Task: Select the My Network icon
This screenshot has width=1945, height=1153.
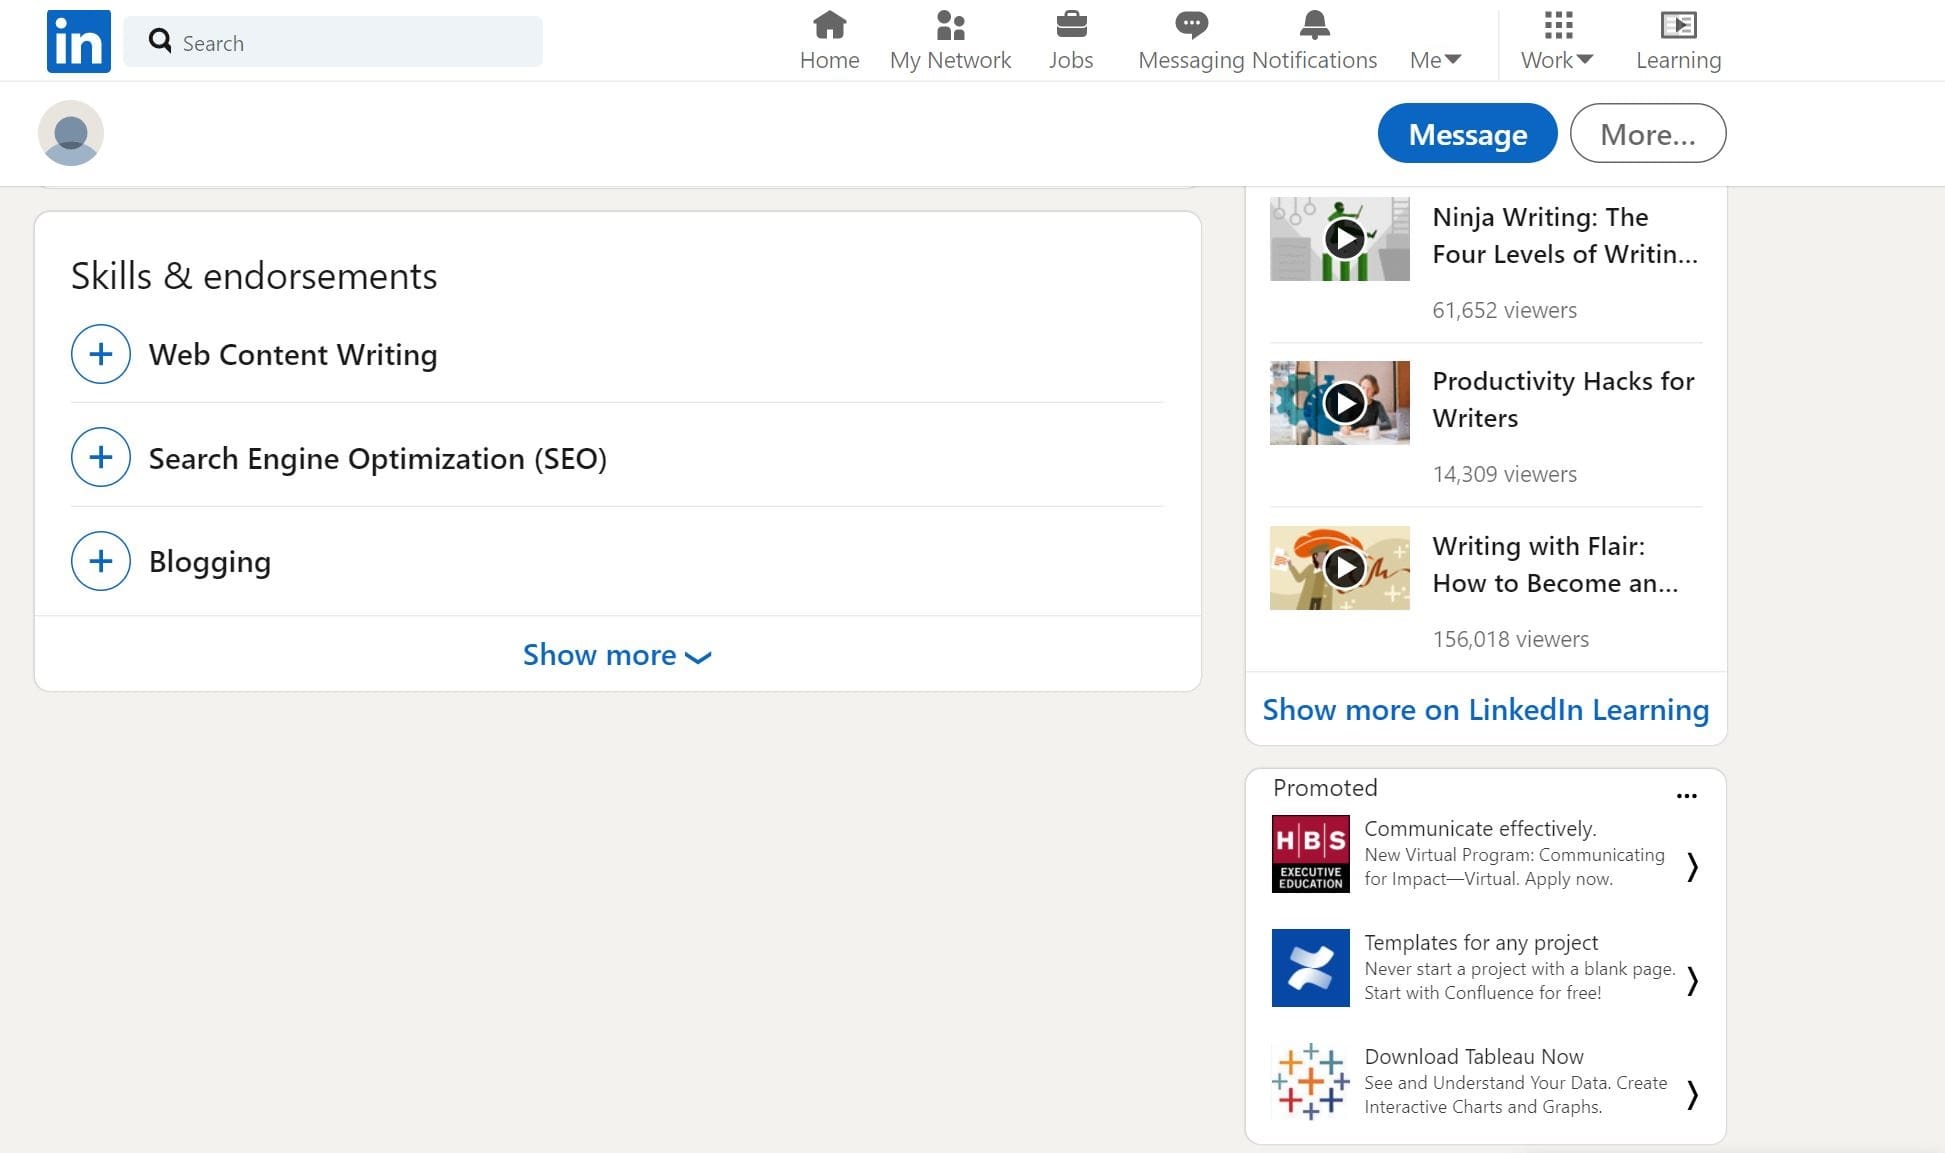Action: (950, 26)
